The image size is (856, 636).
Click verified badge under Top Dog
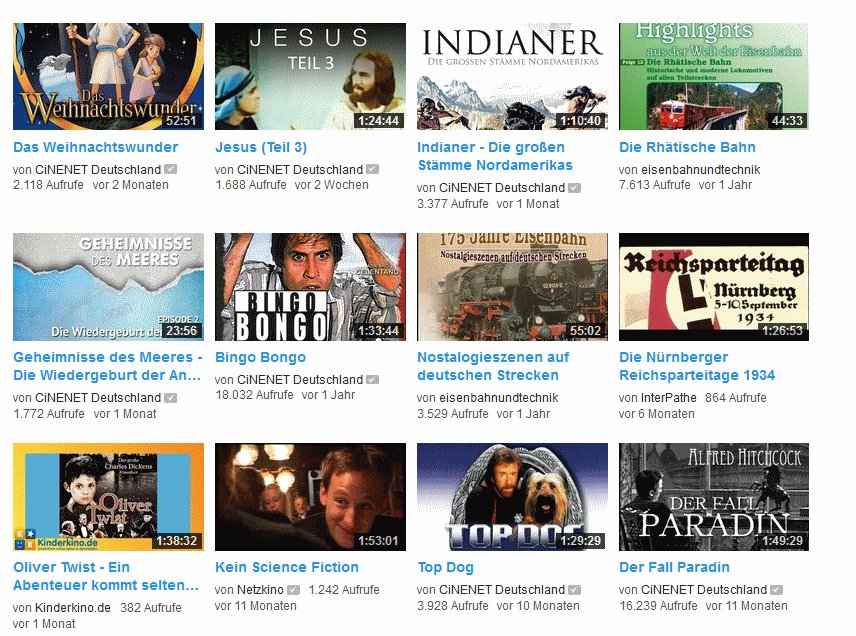click(574, 590)
